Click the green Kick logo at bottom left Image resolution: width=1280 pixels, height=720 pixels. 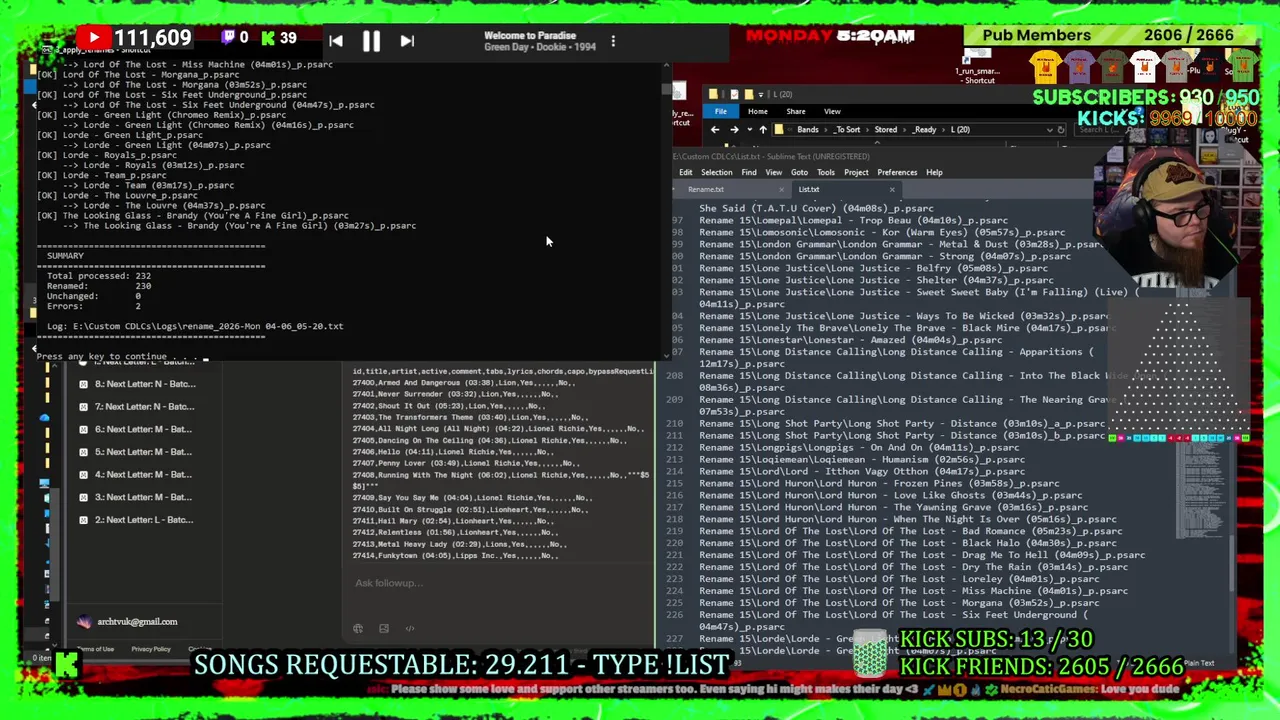click(68, 664)
